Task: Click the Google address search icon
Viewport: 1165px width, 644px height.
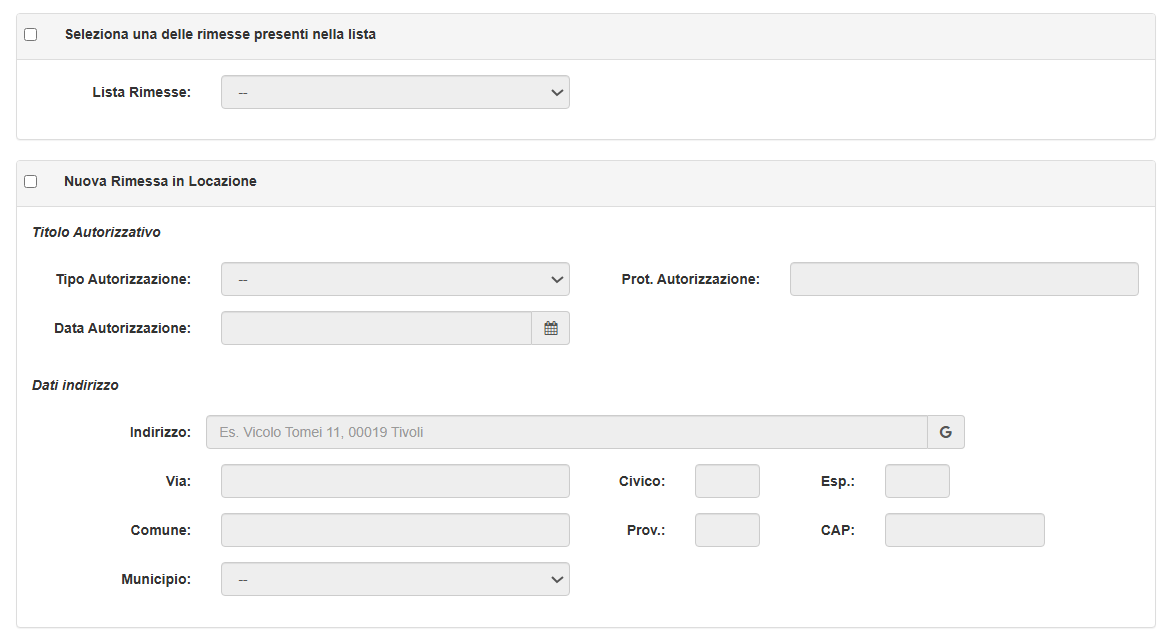Action: [945, 432]
